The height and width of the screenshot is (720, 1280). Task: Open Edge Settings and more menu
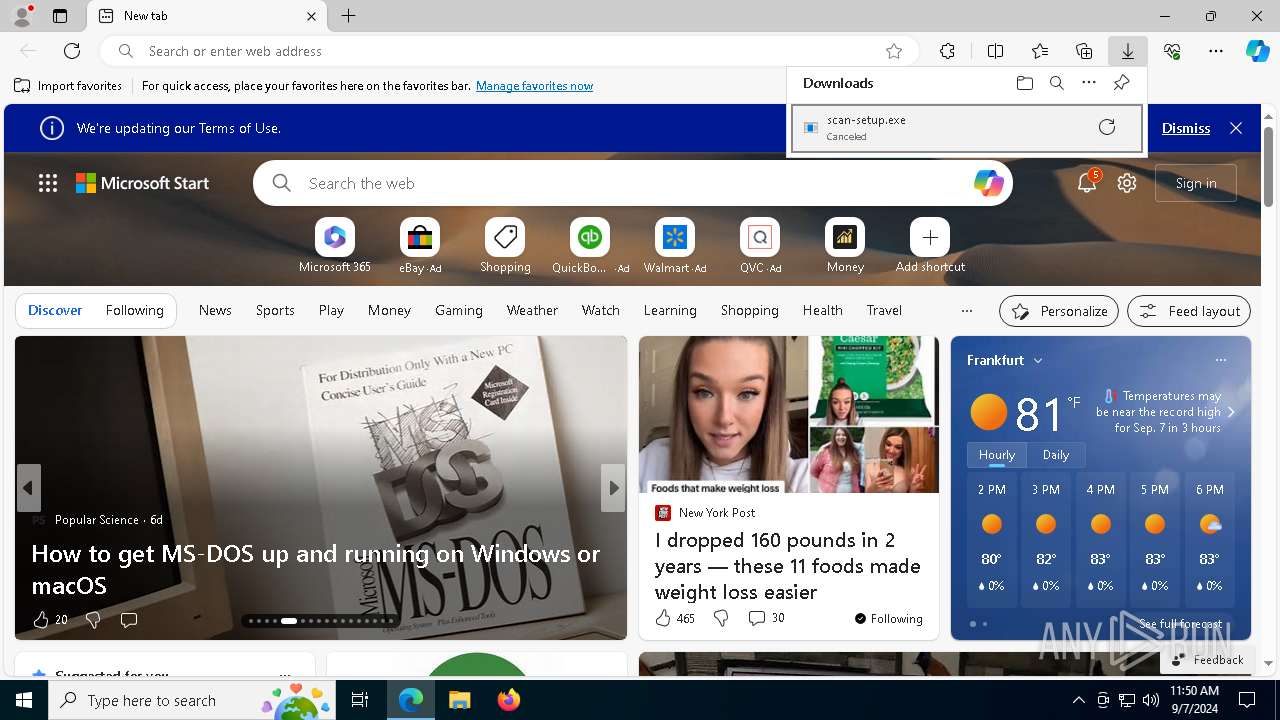click(1216, 51)
